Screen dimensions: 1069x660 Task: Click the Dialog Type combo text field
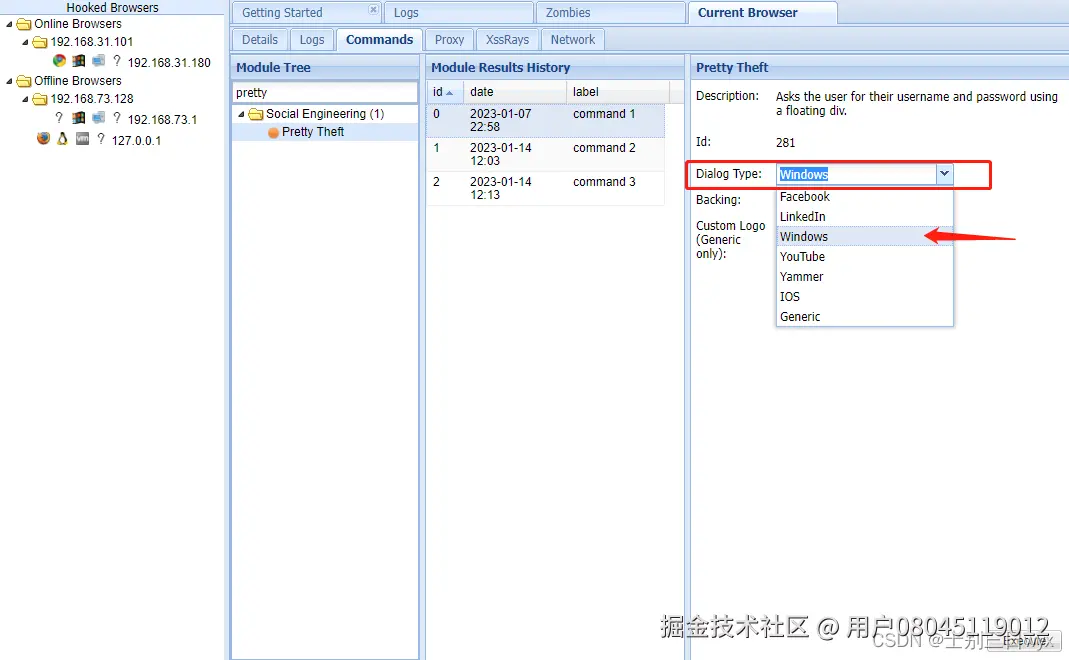(857, 174)
